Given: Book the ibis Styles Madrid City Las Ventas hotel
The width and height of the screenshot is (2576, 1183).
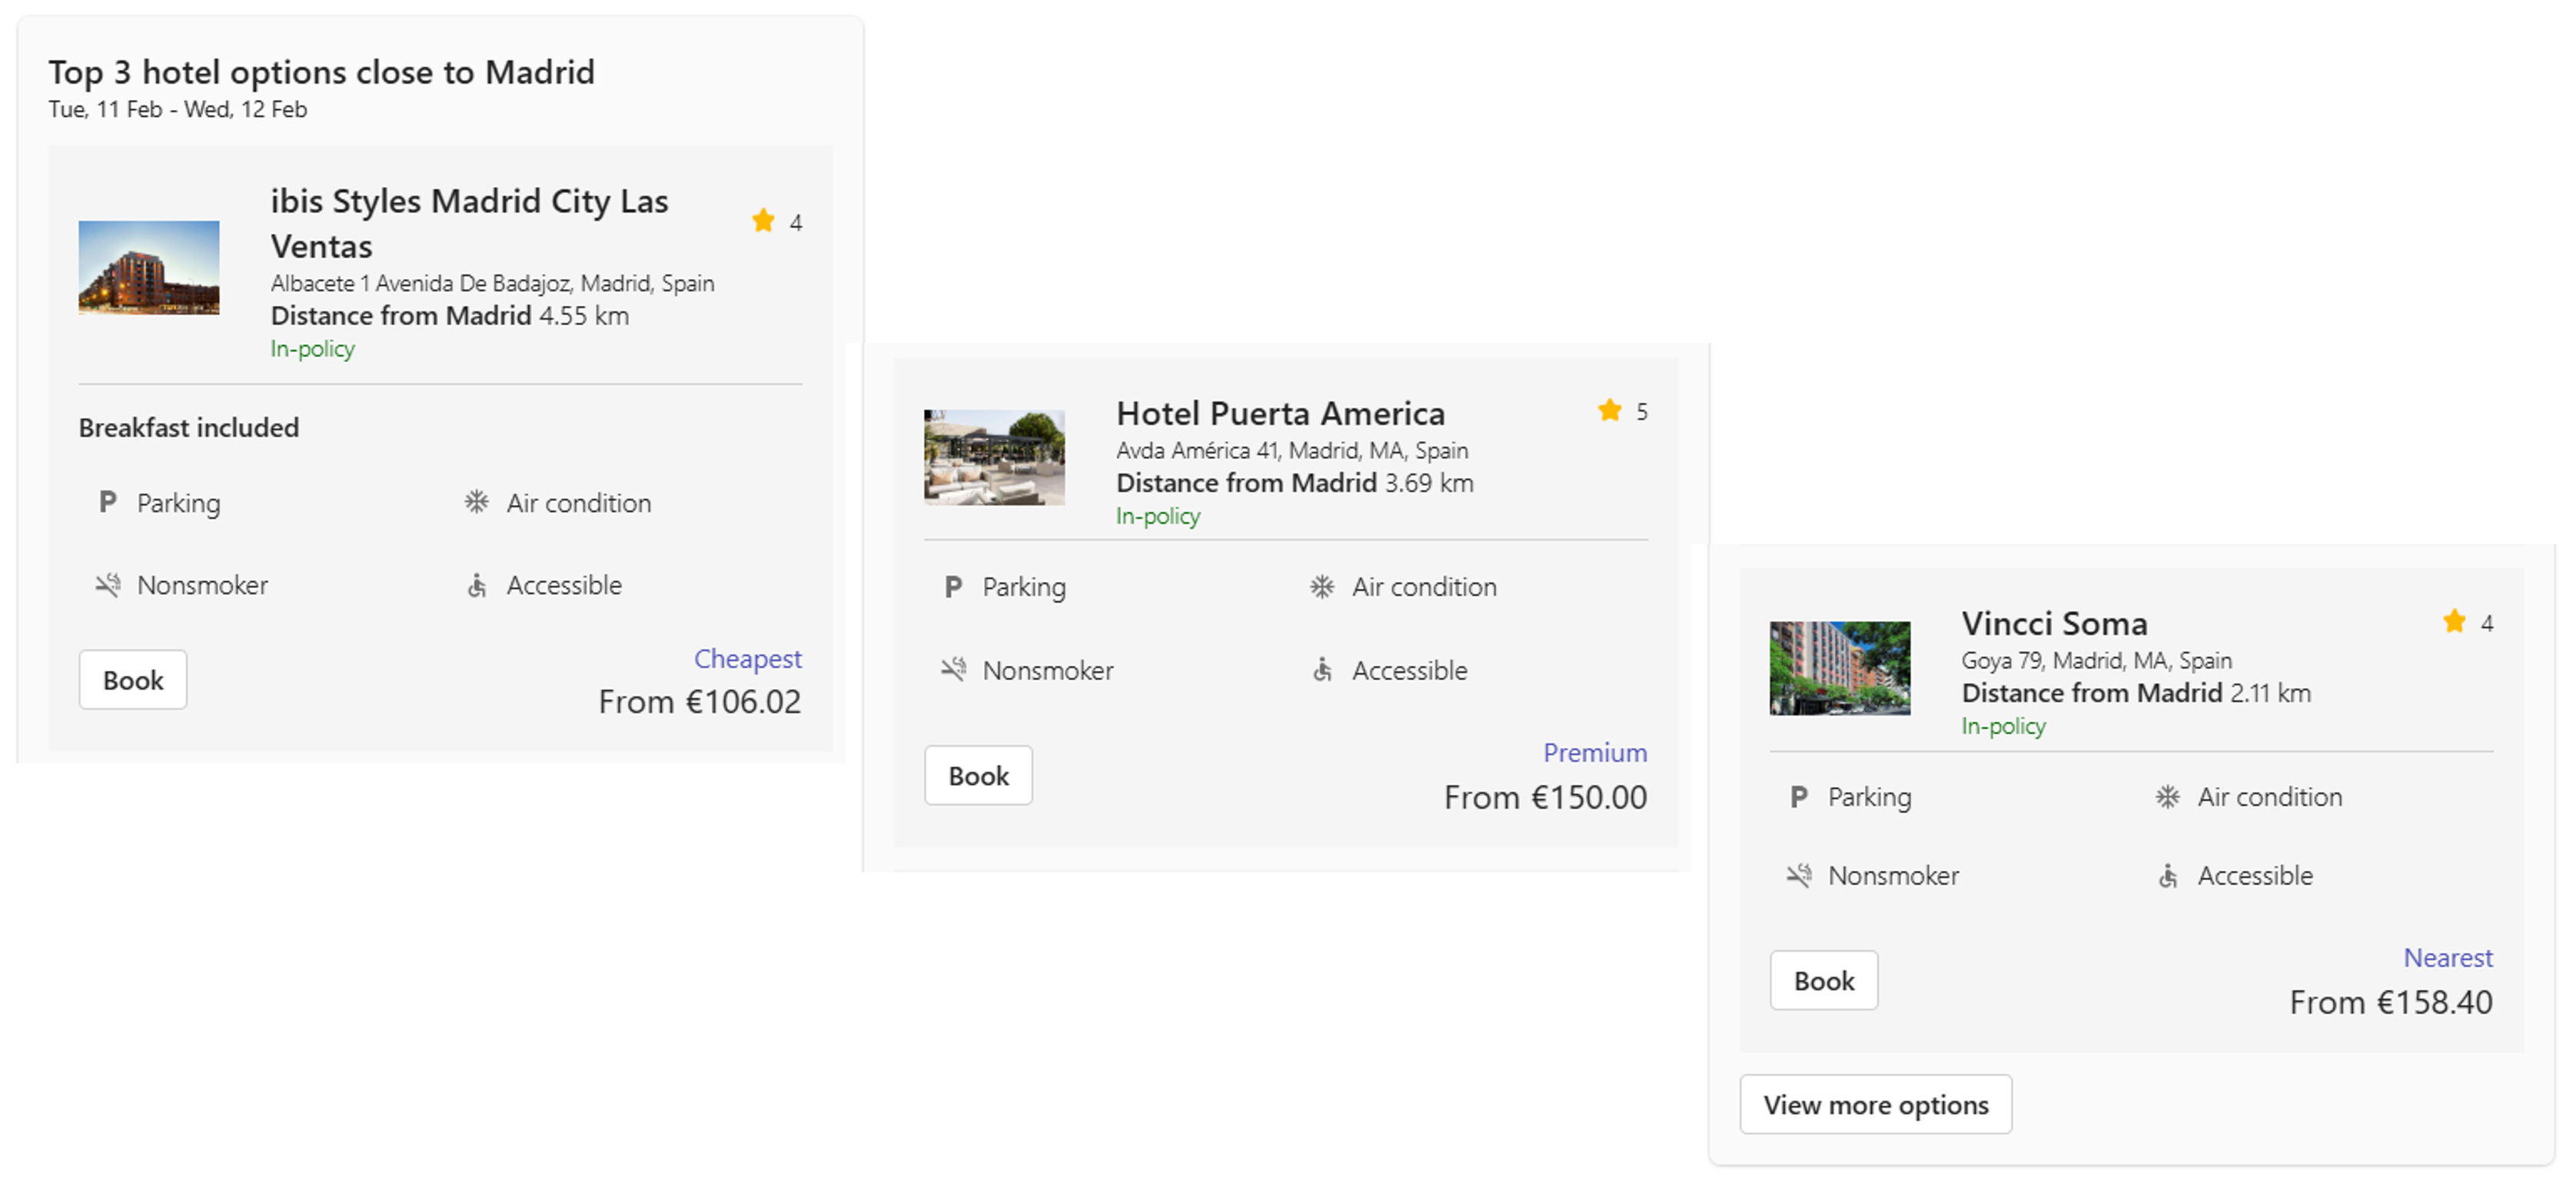Looking at the screenshot, I should [x=133, y=680].
